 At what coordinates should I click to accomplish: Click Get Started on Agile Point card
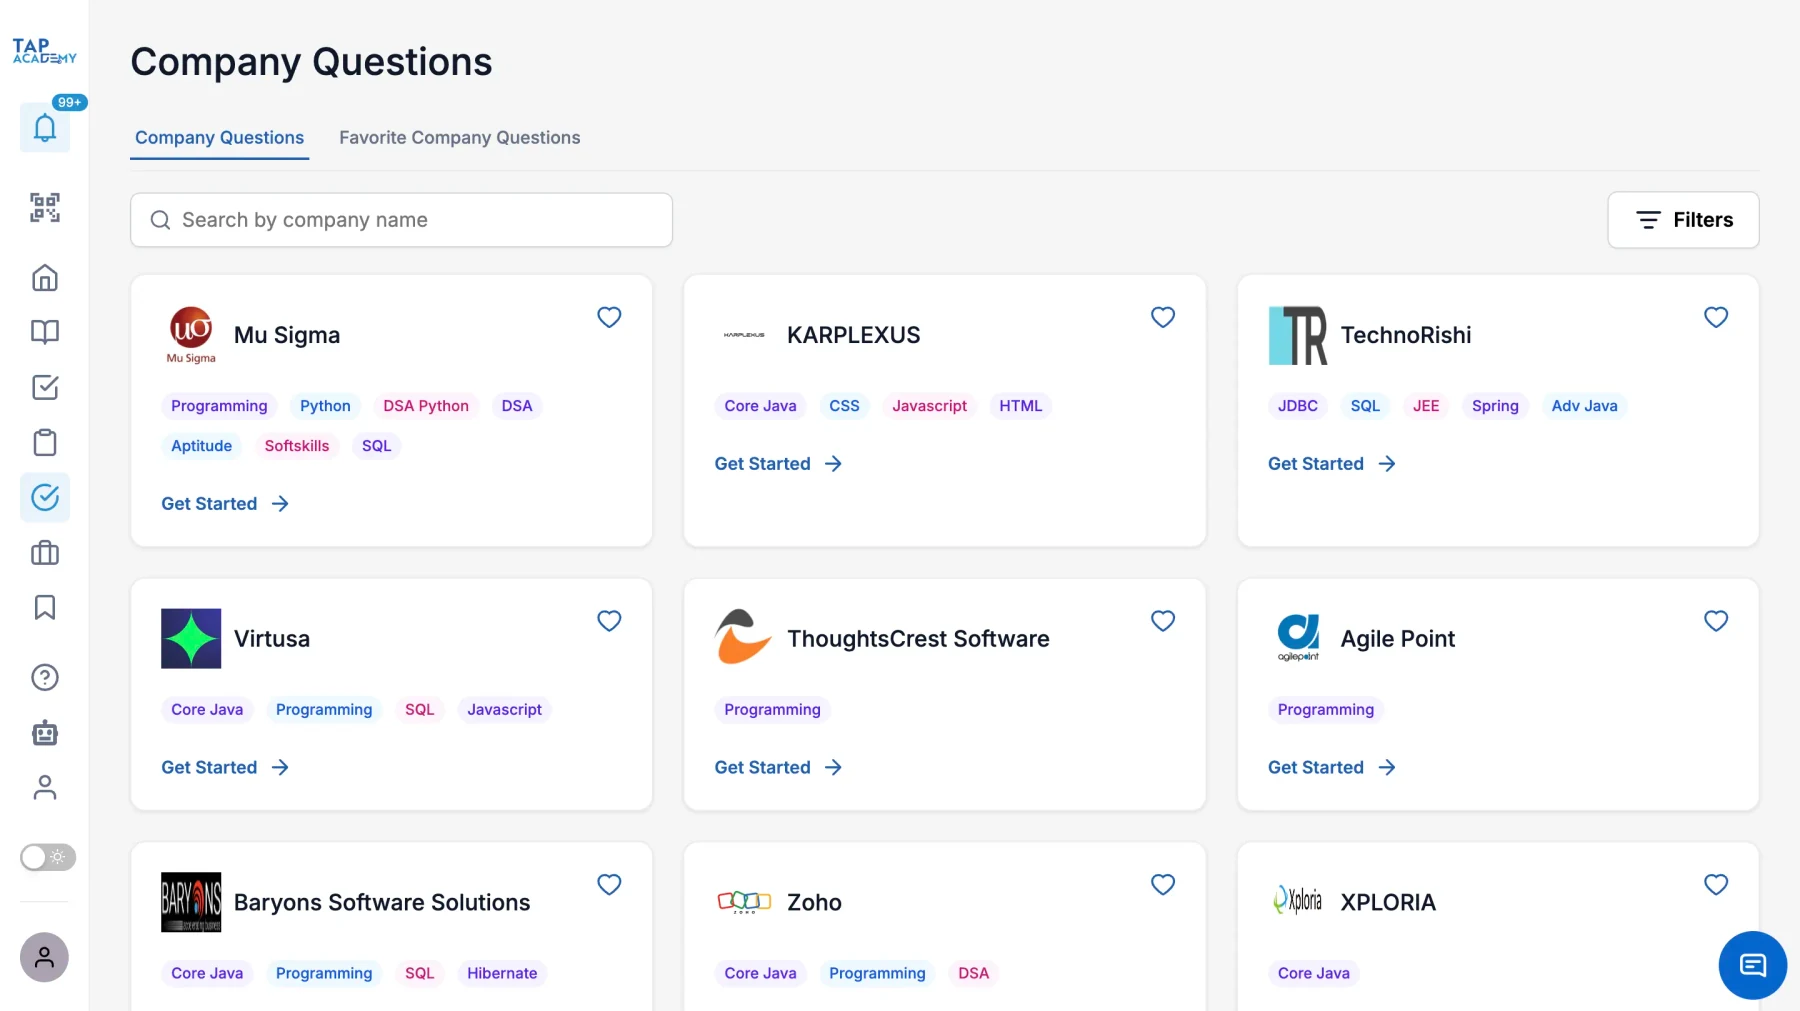point(1332,768)
